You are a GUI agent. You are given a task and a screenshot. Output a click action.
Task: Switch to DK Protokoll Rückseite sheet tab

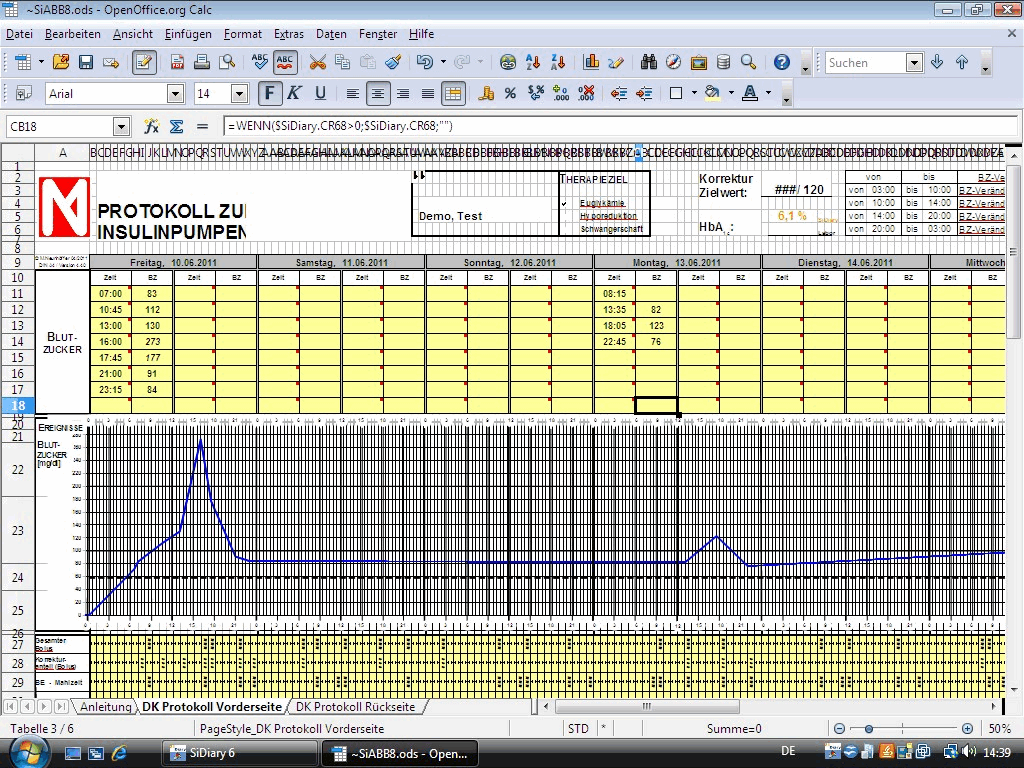click(355, 707)
